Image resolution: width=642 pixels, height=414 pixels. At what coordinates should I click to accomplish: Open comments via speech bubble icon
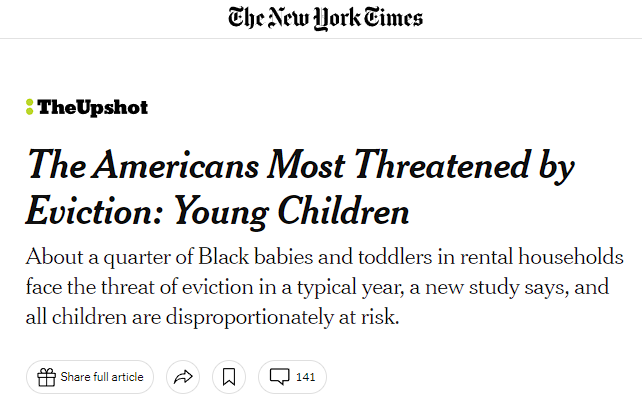click(280, 377)
